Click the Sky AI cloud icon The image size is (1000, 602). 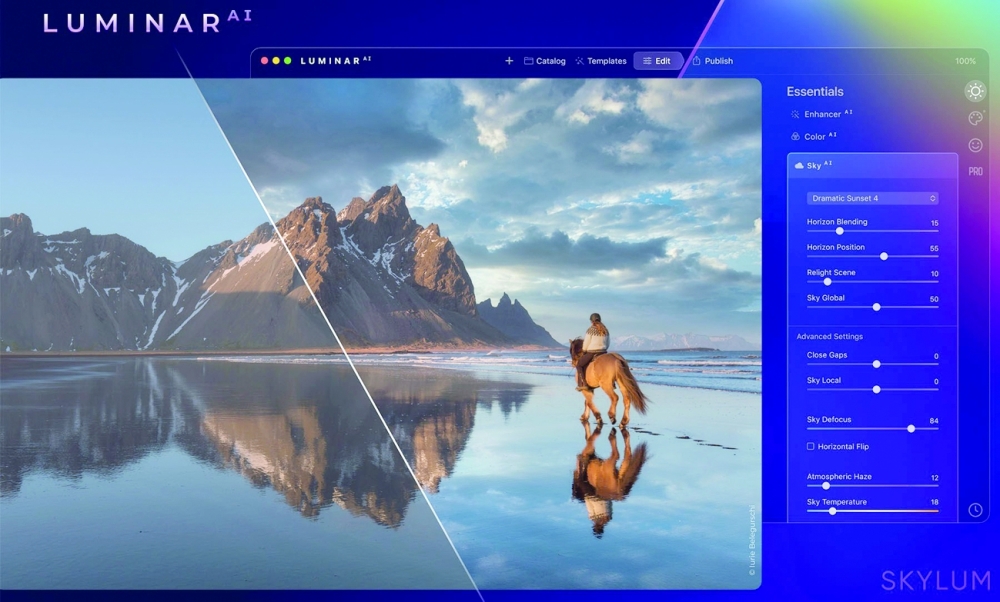click(x=798, y=166)
